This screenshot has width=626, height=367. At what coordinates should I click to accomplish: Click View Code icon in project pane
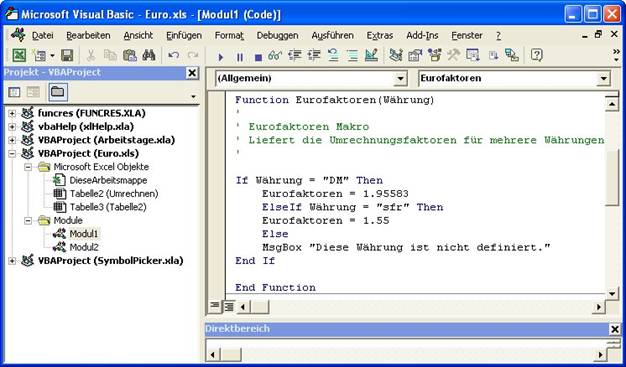click(x=14, y=92)
